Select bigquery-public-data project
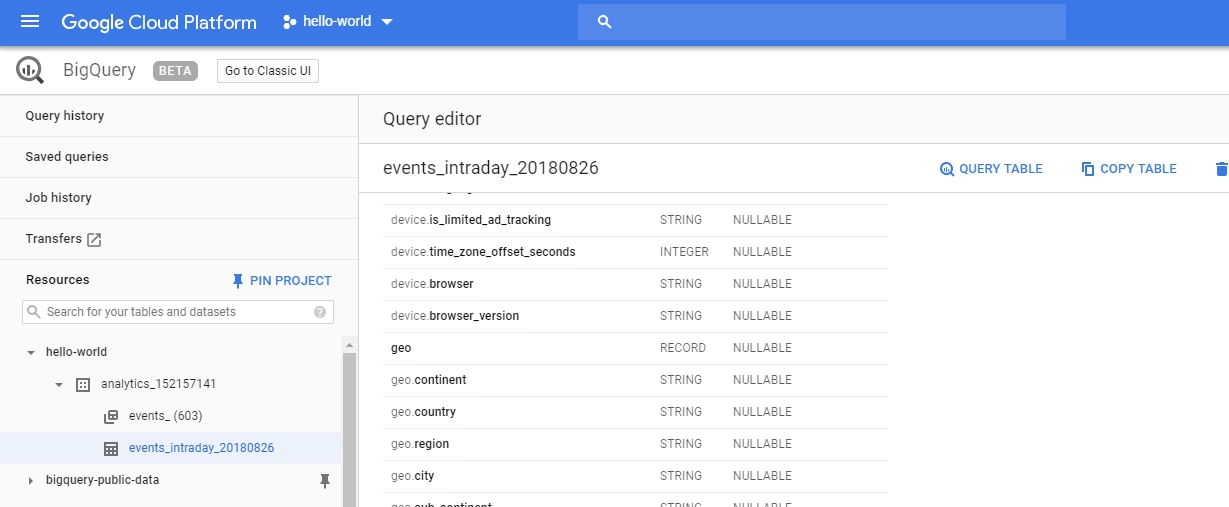The image size is (1229, 507). [x=102, y=480]
